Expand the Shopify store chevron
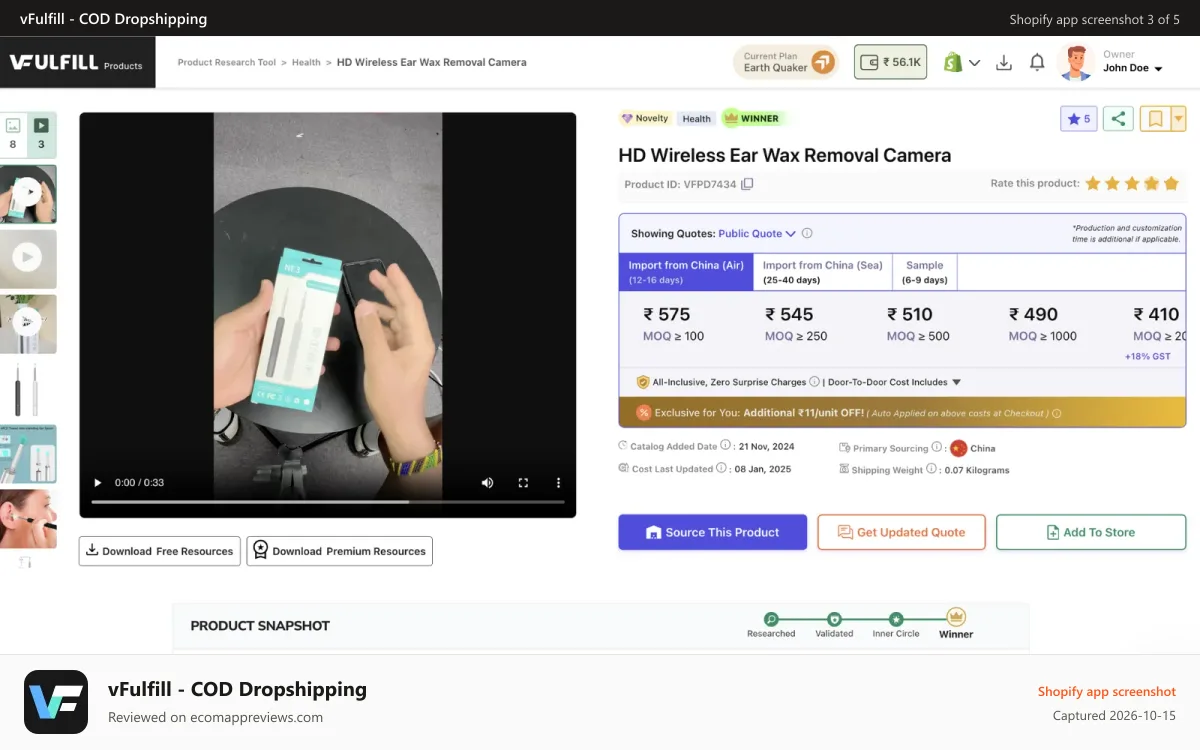This screenshot has height=750, width=1200. click(975, 63)
